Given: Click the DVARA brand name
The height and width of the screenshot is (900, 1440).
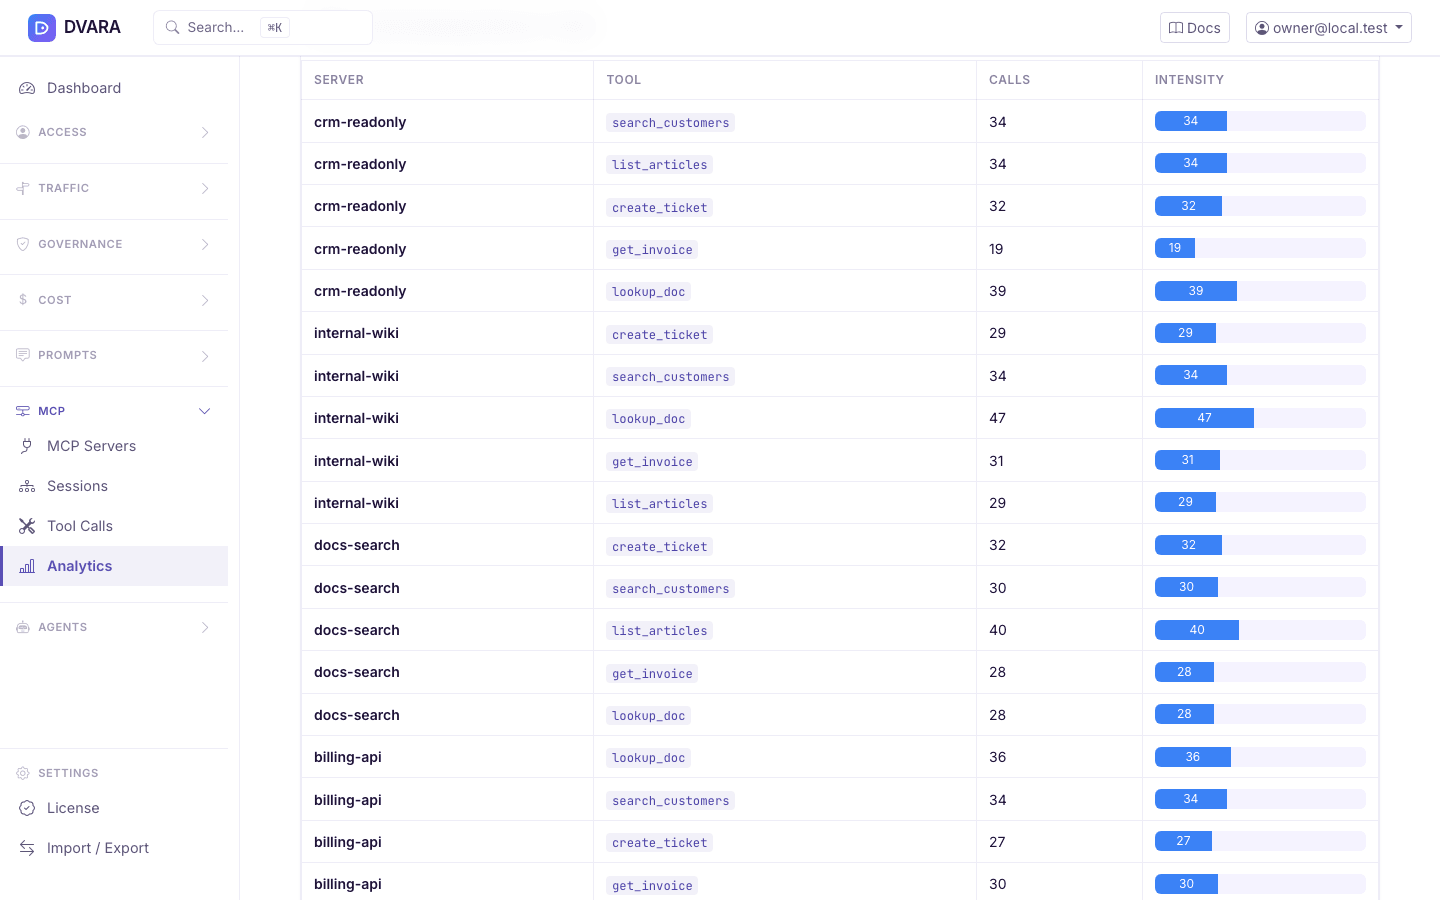Looking at the screenshot, I should click(92, 28).
